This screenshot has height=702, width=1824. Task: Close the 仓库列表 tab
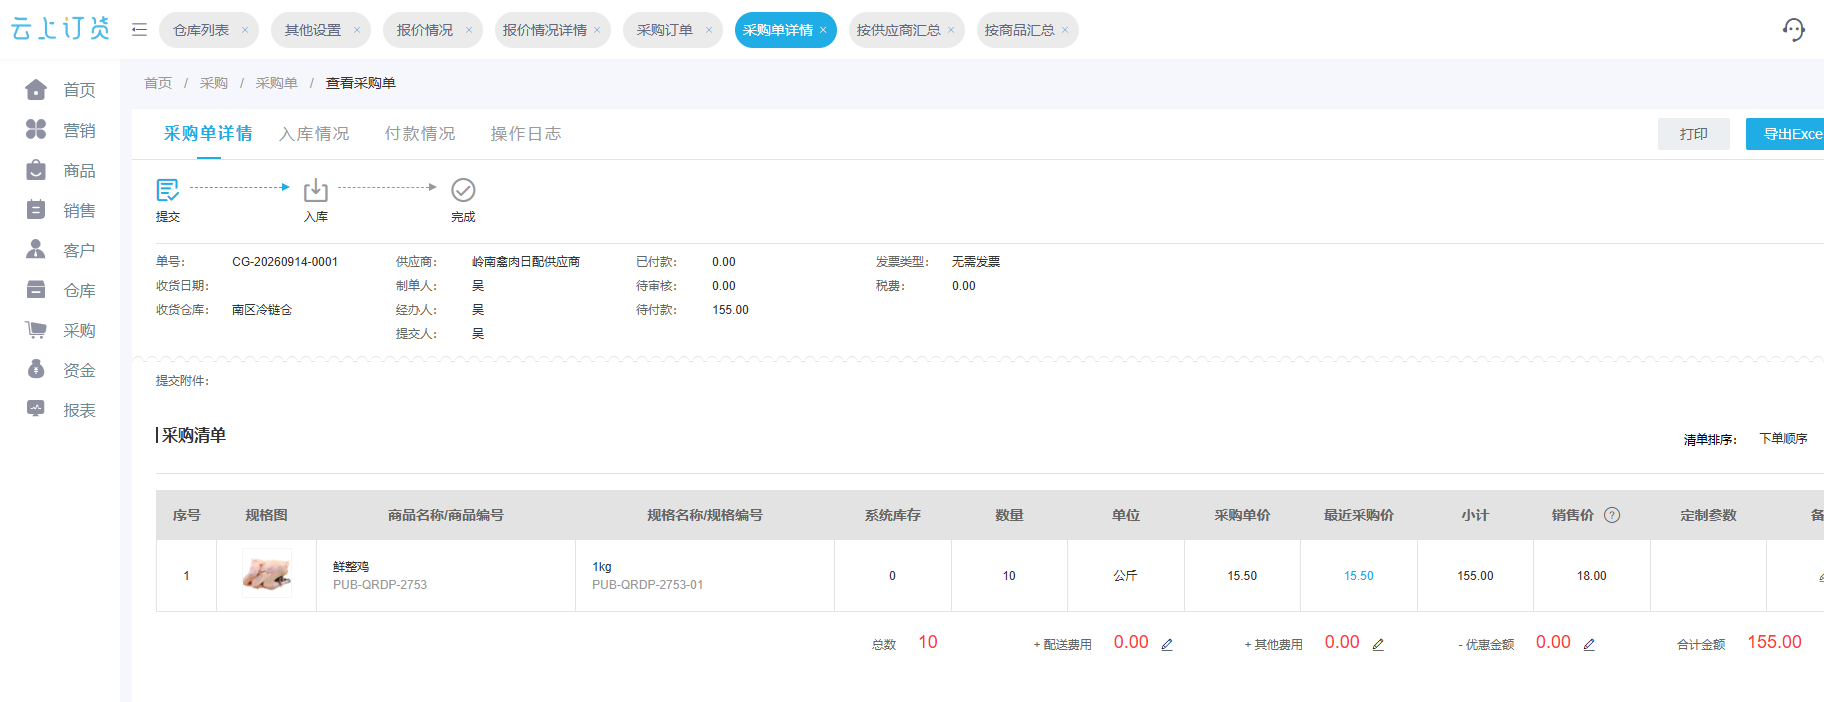pos(245,30)
